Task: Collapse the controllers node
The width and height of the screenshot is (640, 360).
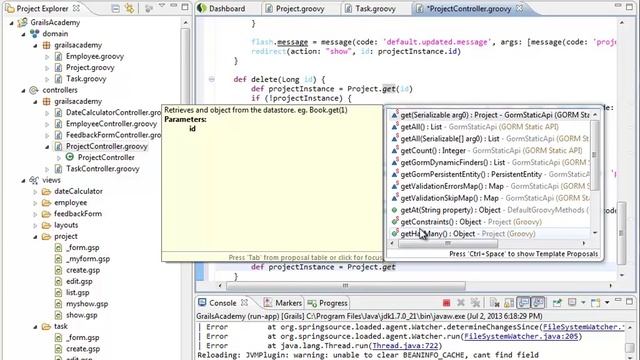Action: 23,91
